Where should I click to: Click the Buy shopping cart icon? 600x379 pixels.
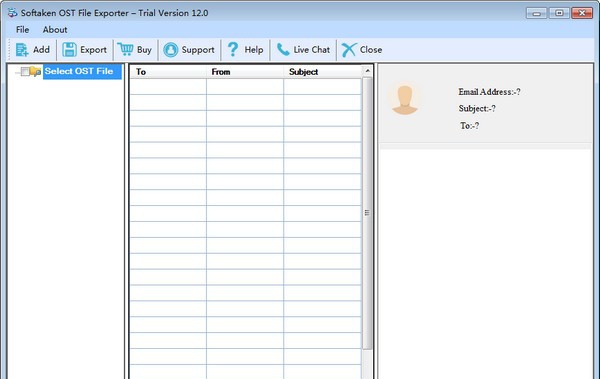click(125, 49)
